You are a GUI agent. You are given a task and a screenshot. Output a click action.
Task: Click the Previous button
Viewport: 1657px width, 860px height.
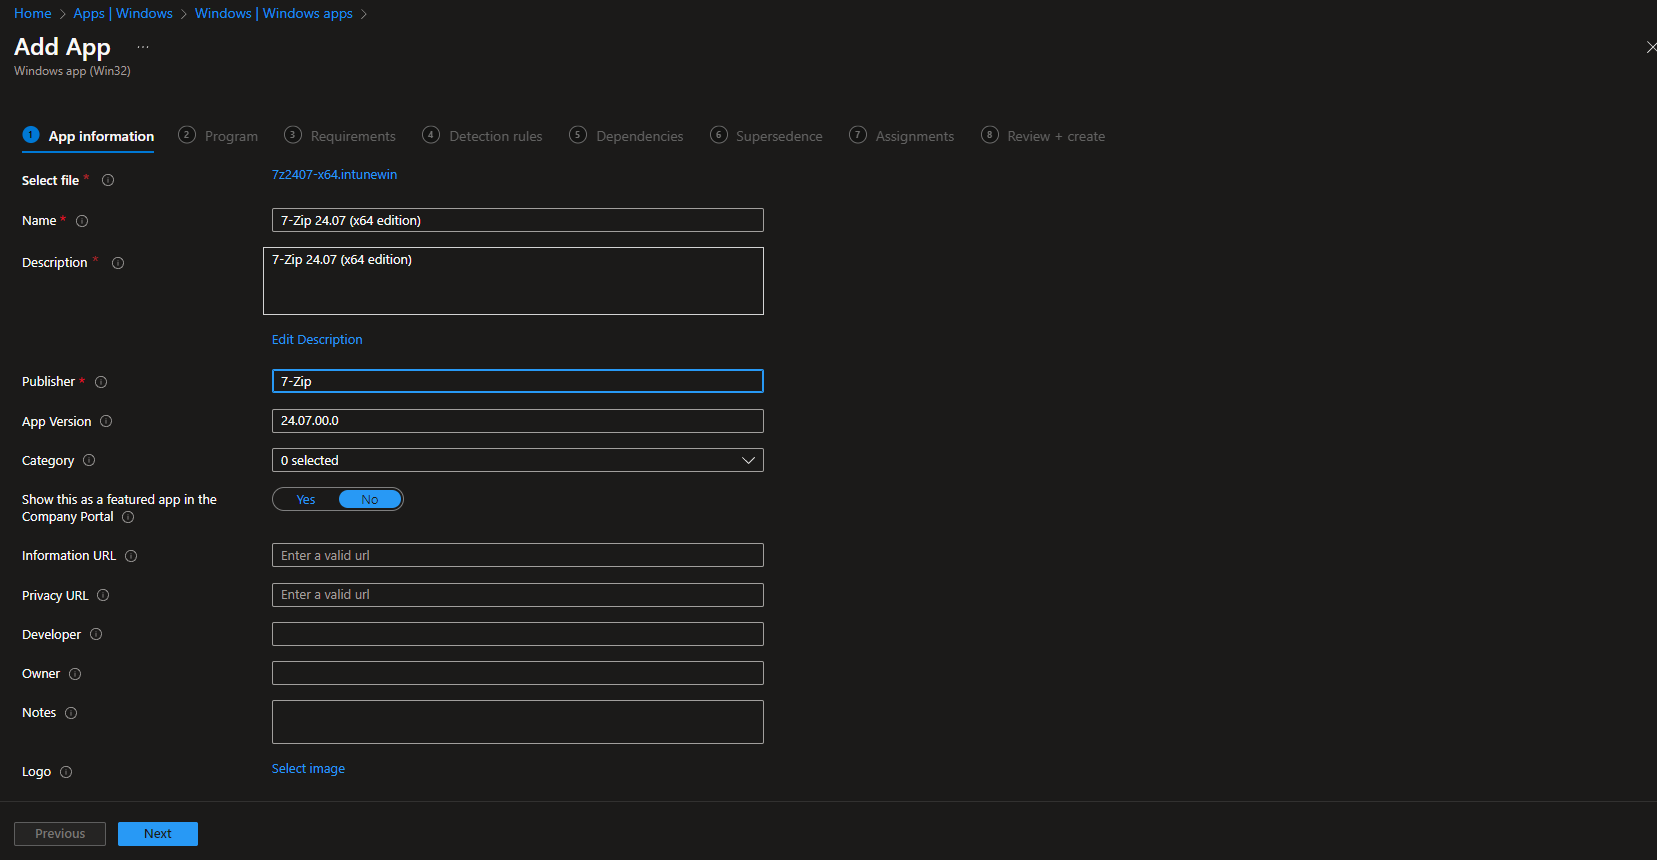(x=60, y=834)
